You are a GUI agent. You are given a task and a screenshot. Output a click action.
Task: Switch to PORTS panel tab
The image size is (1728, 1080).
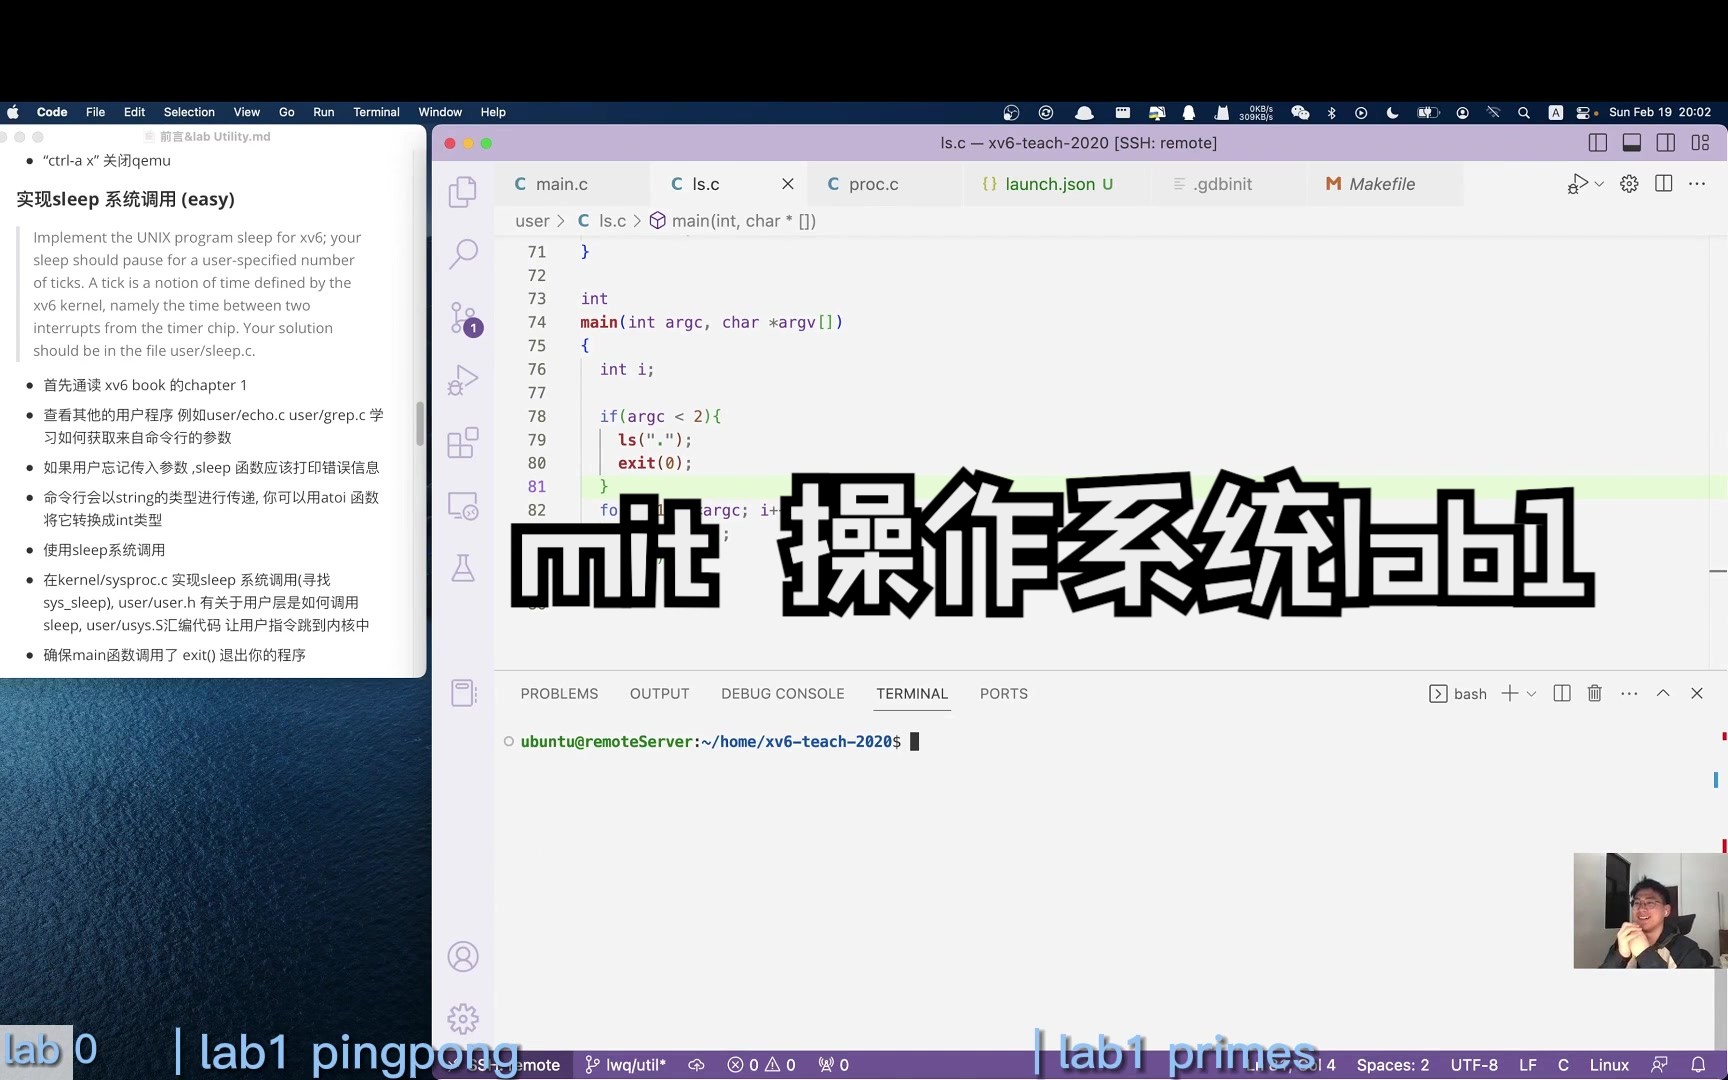tap(1004, 694)
